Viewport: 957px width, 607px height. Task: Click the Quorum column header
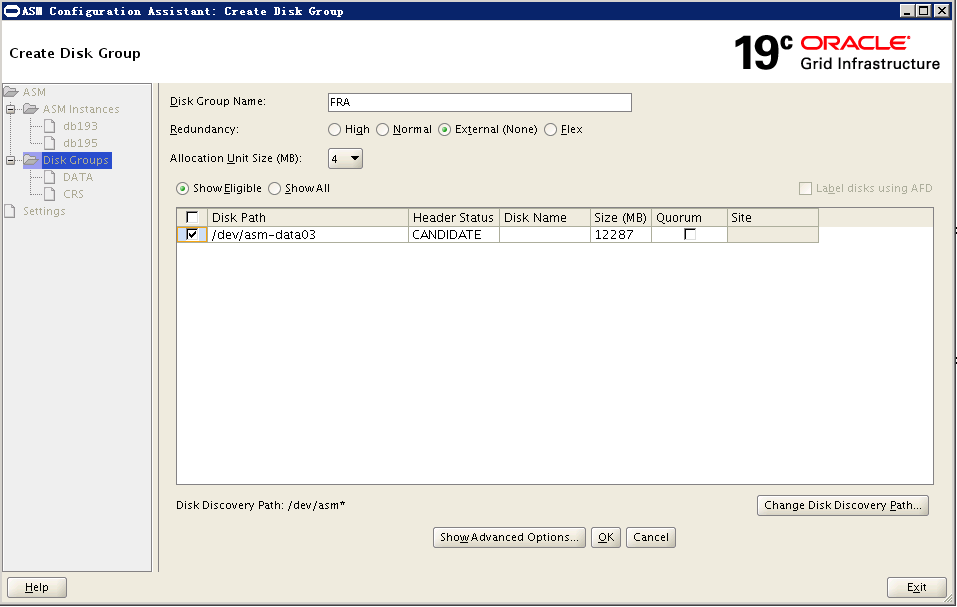[x=689, y=218]
